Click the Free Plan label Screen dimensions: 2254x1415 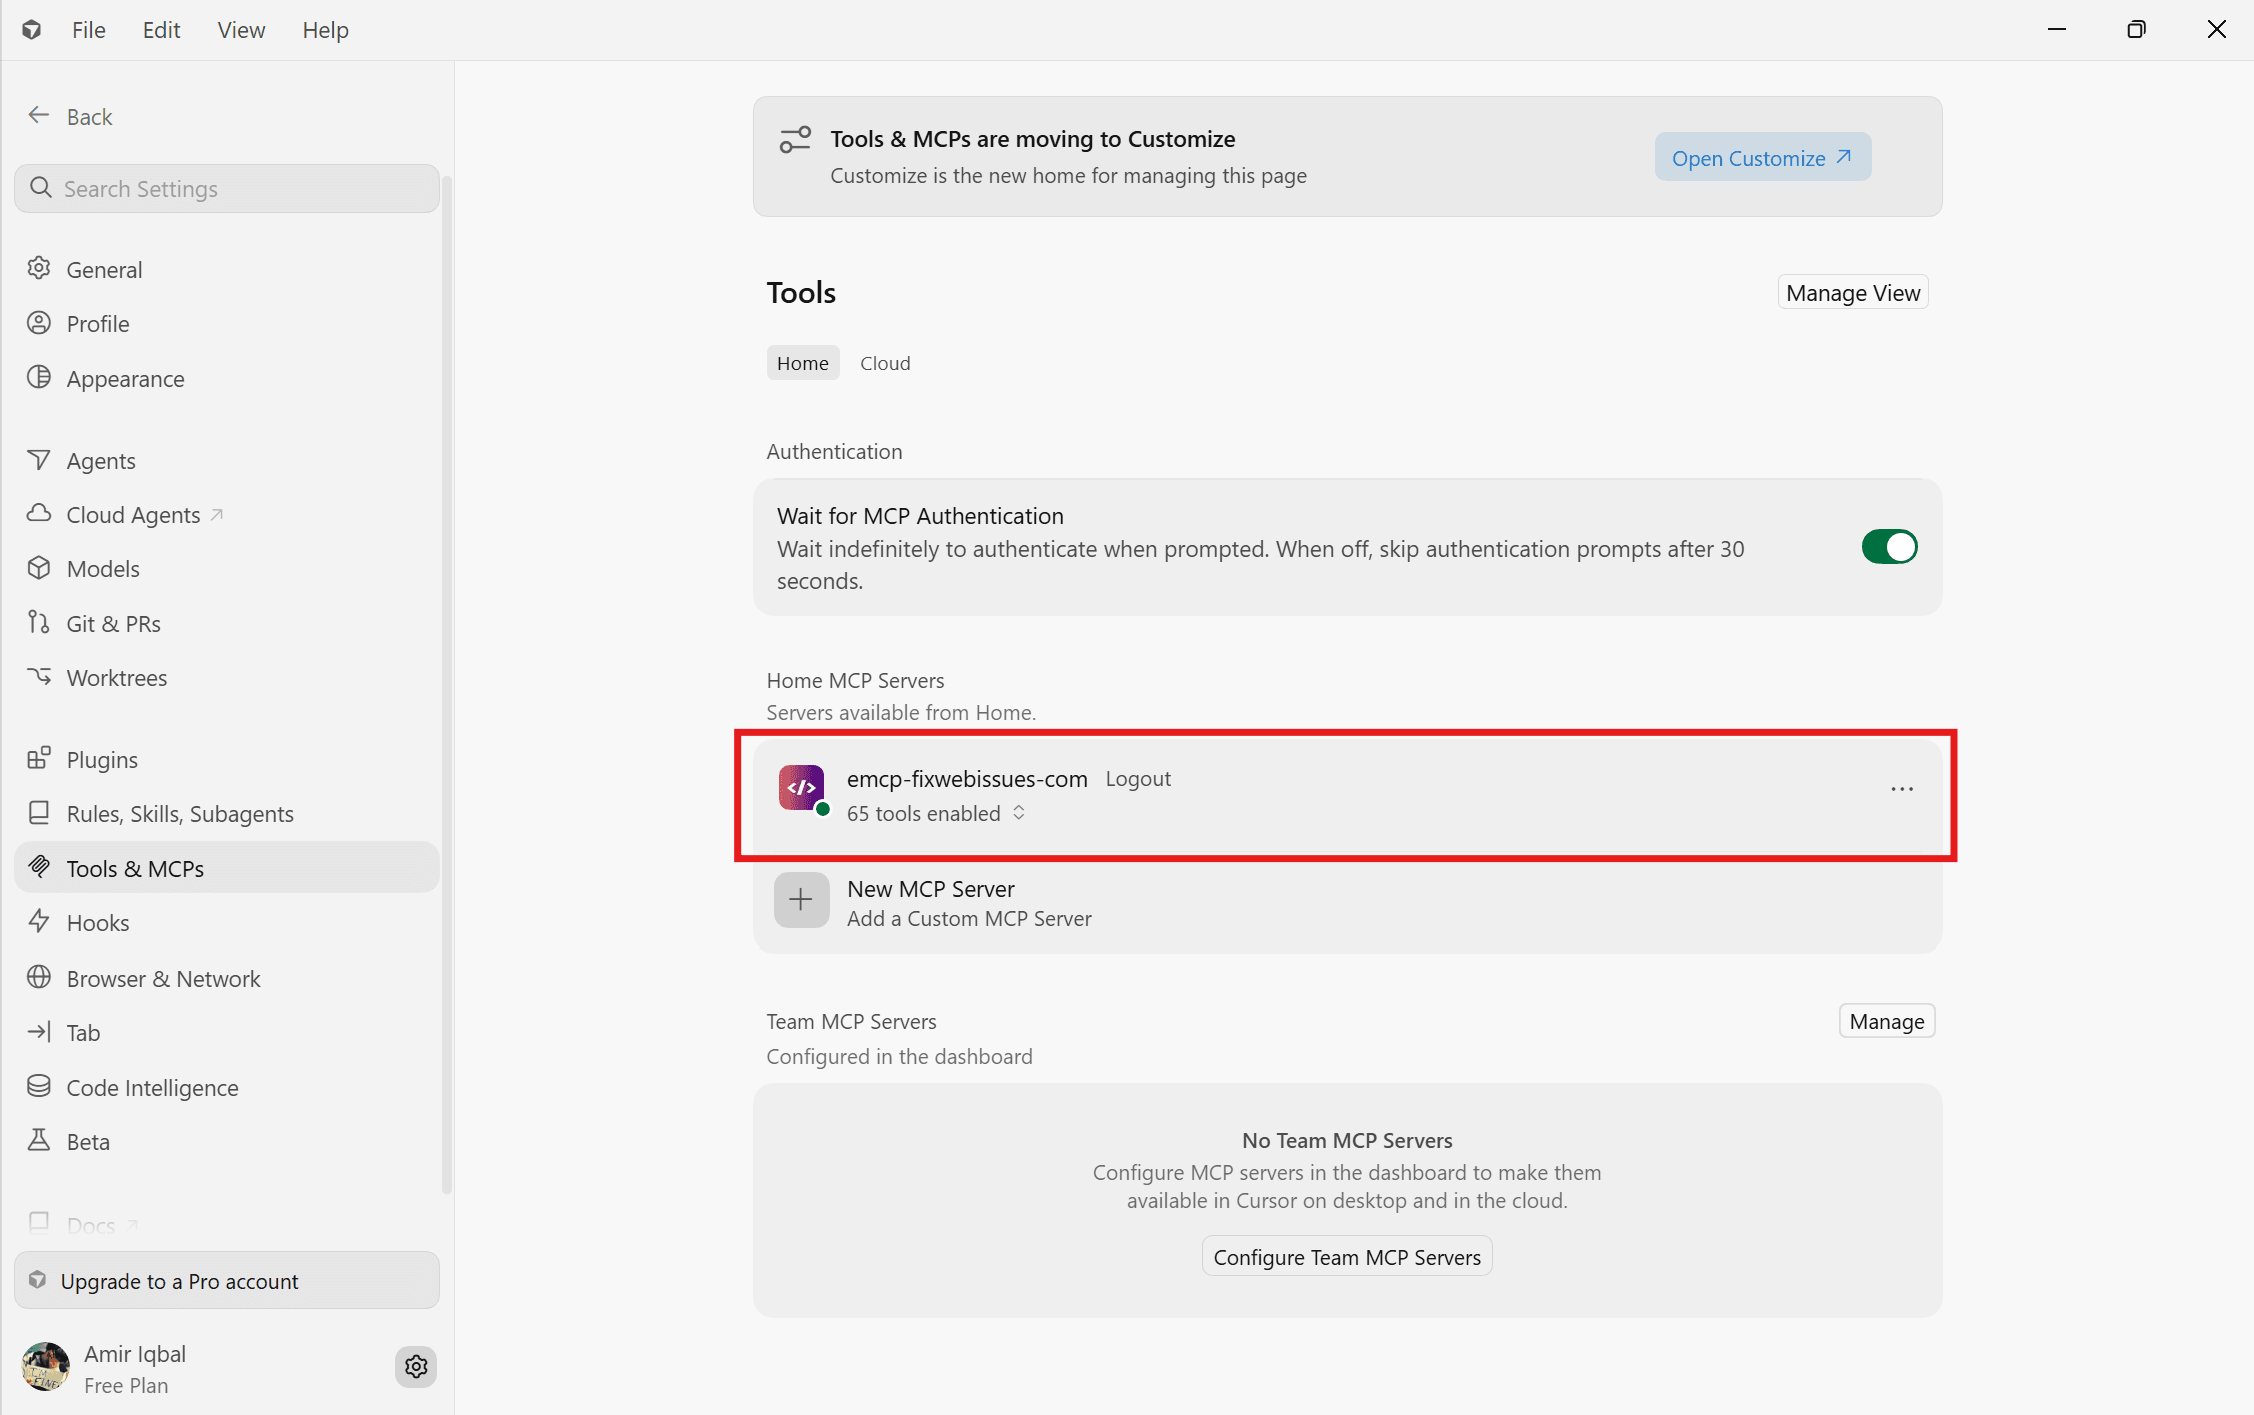(126, 1385)
